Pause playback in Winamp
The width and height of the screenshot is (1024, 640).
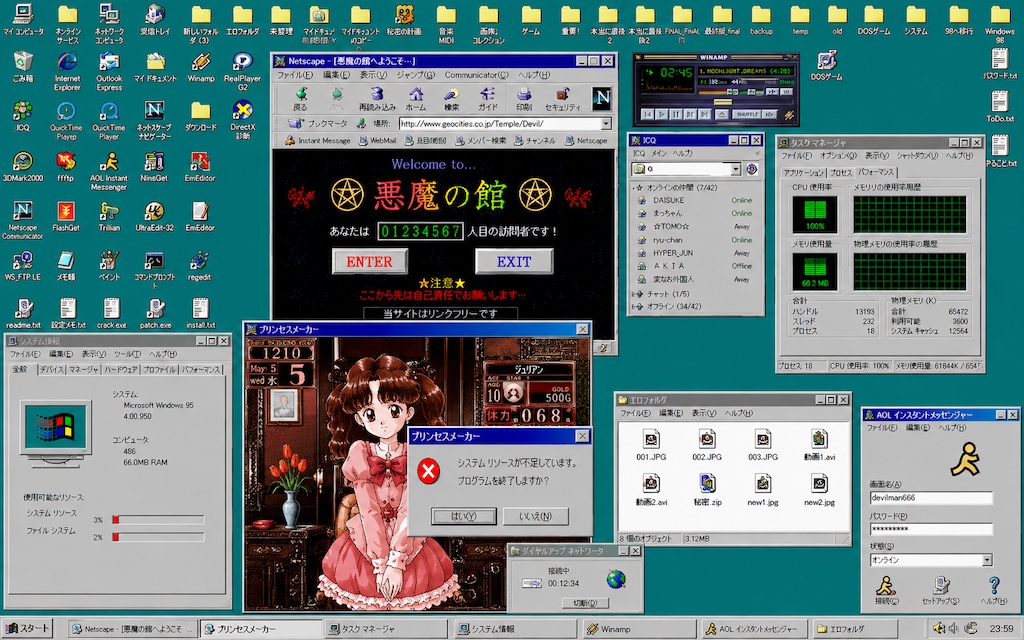[x=676, y=114]
